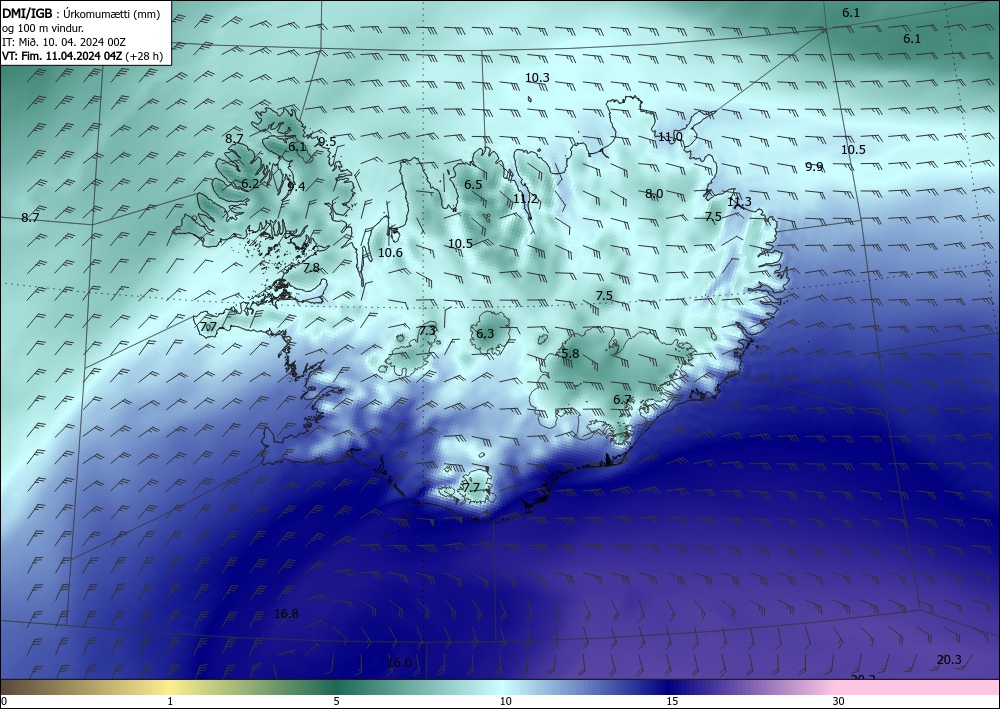Click the color scale label 15

[x=672, y=701]
